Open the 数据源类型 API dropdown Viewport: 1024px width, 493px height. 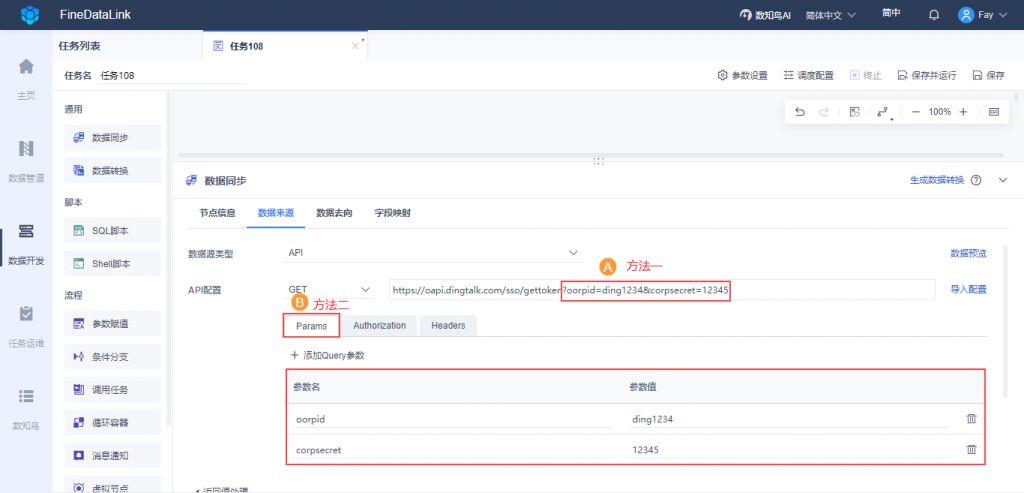(432, 253)
